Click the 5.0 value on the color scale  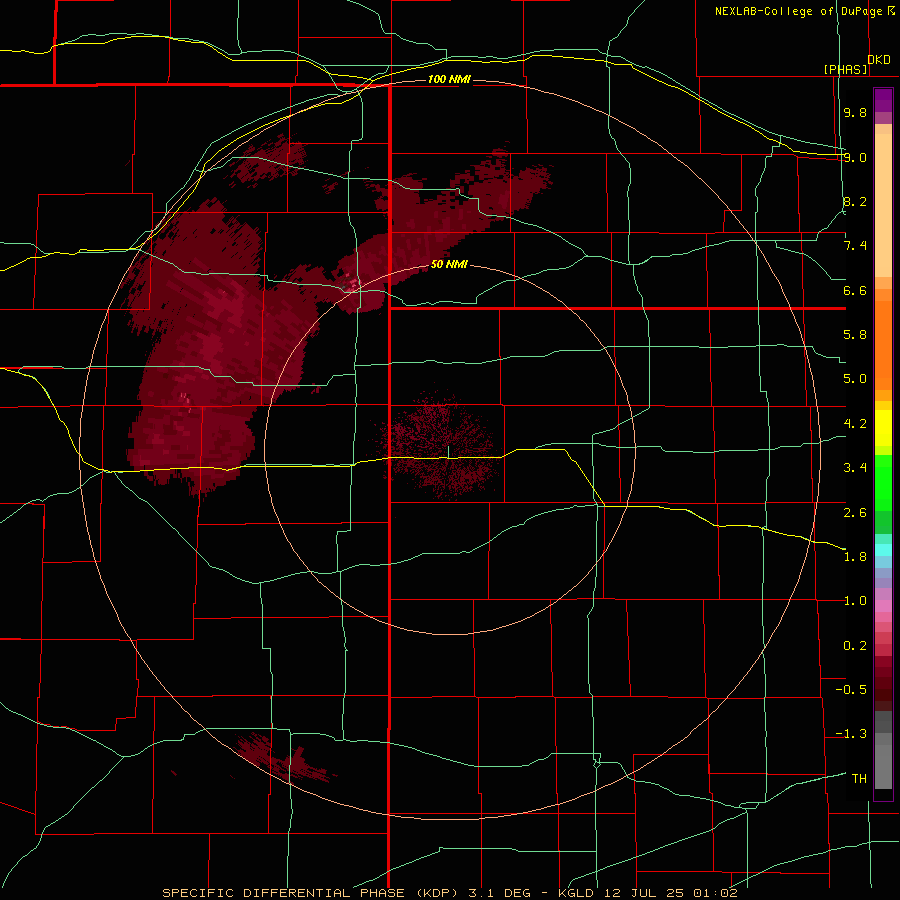click(855, 379)
